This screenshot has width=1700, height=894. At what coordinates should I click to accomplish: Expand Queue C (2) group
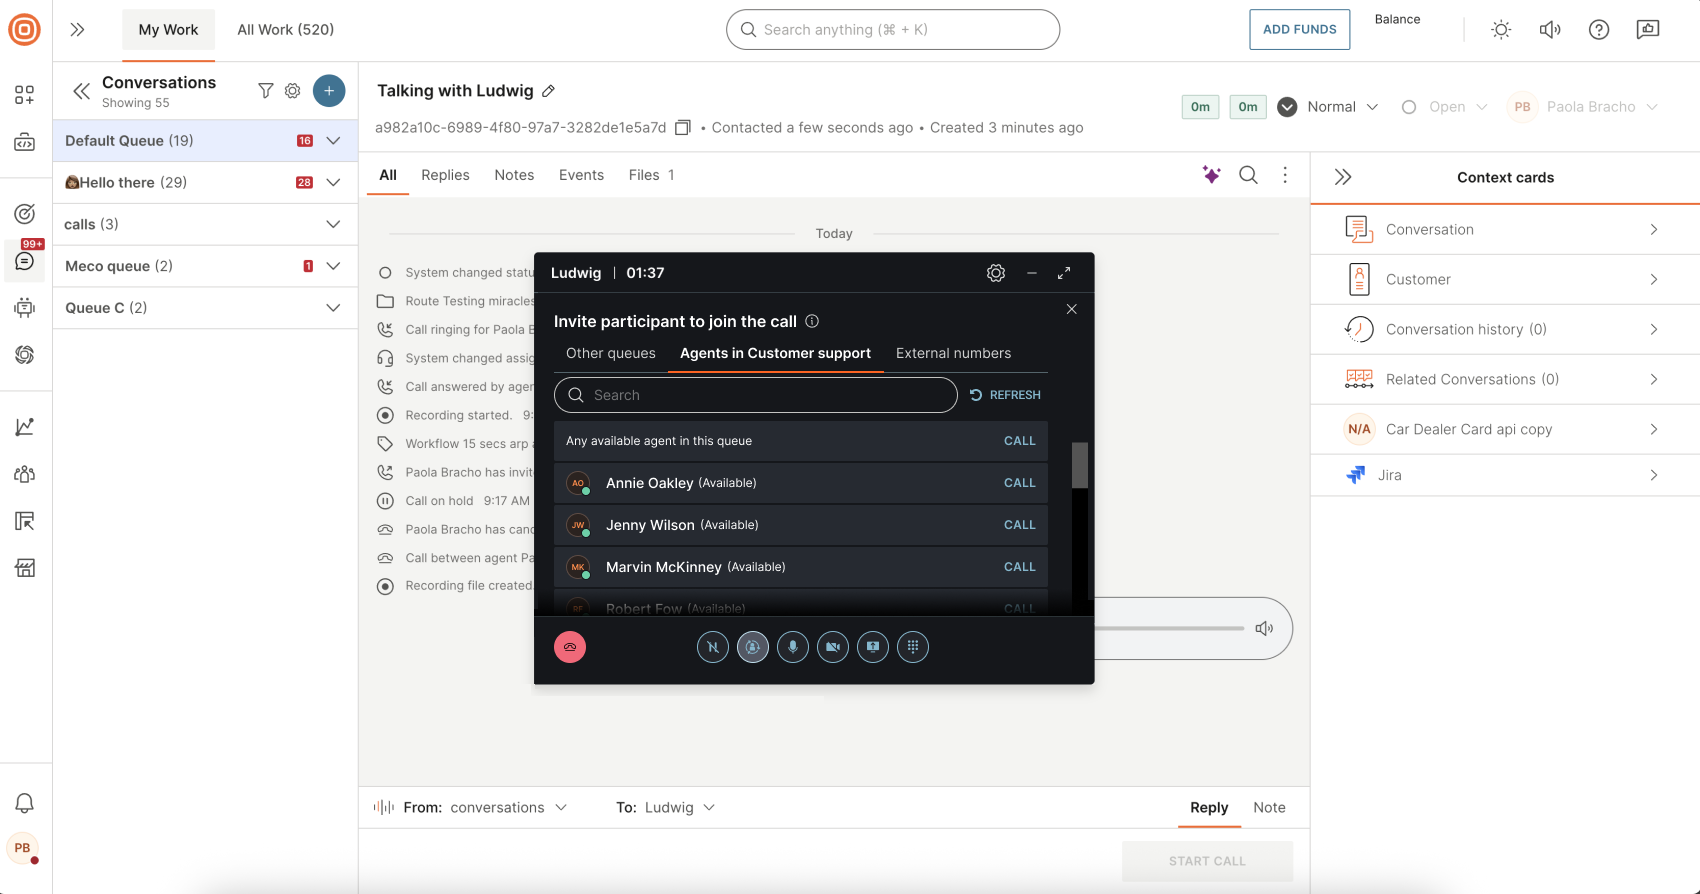click(333, 308)
